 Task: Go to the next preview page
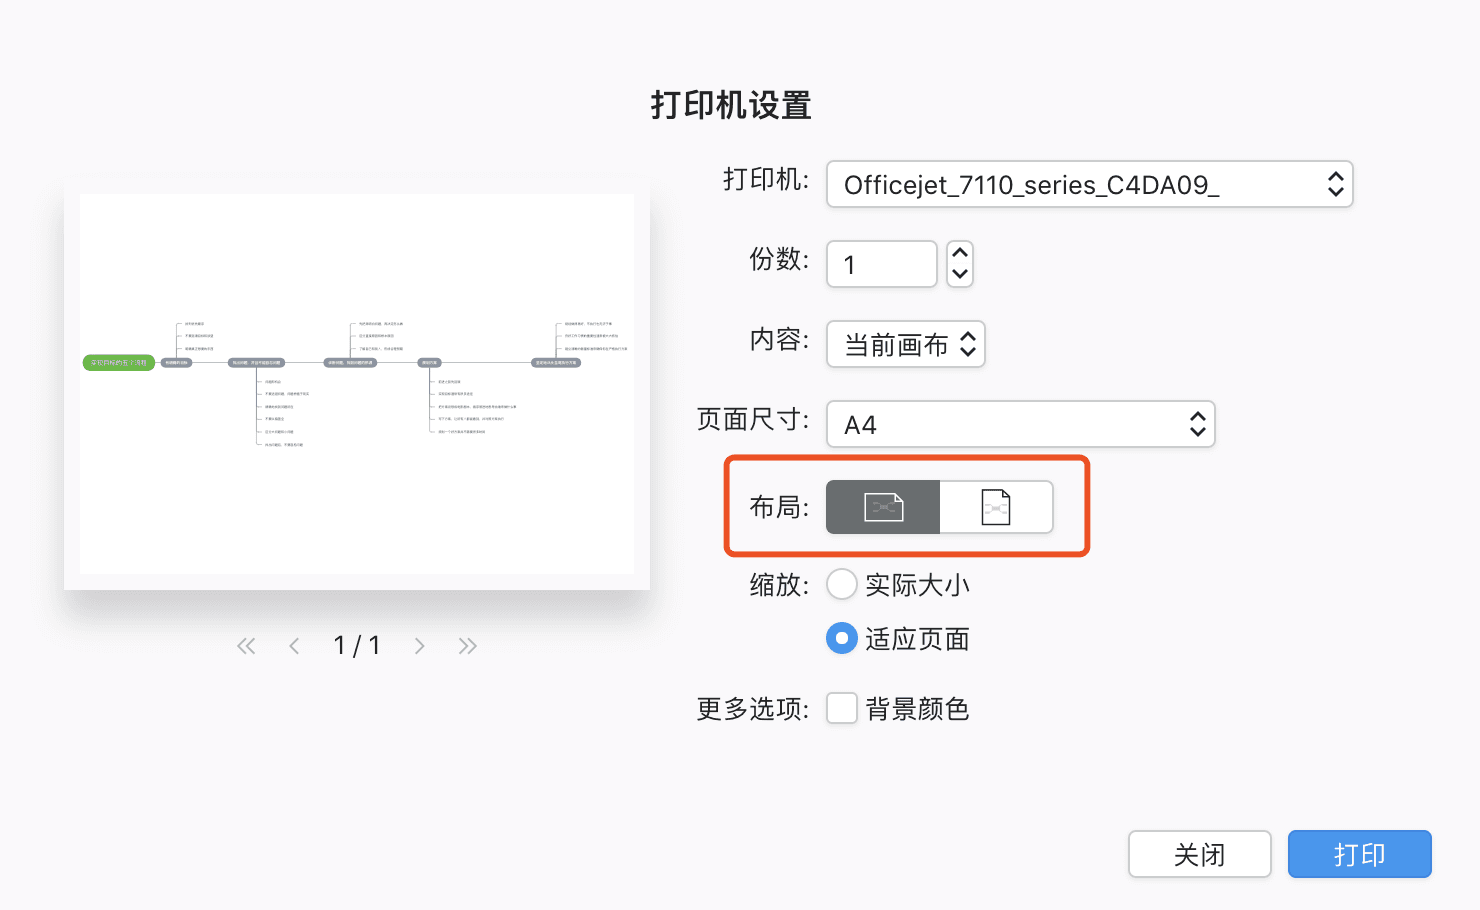420,645
